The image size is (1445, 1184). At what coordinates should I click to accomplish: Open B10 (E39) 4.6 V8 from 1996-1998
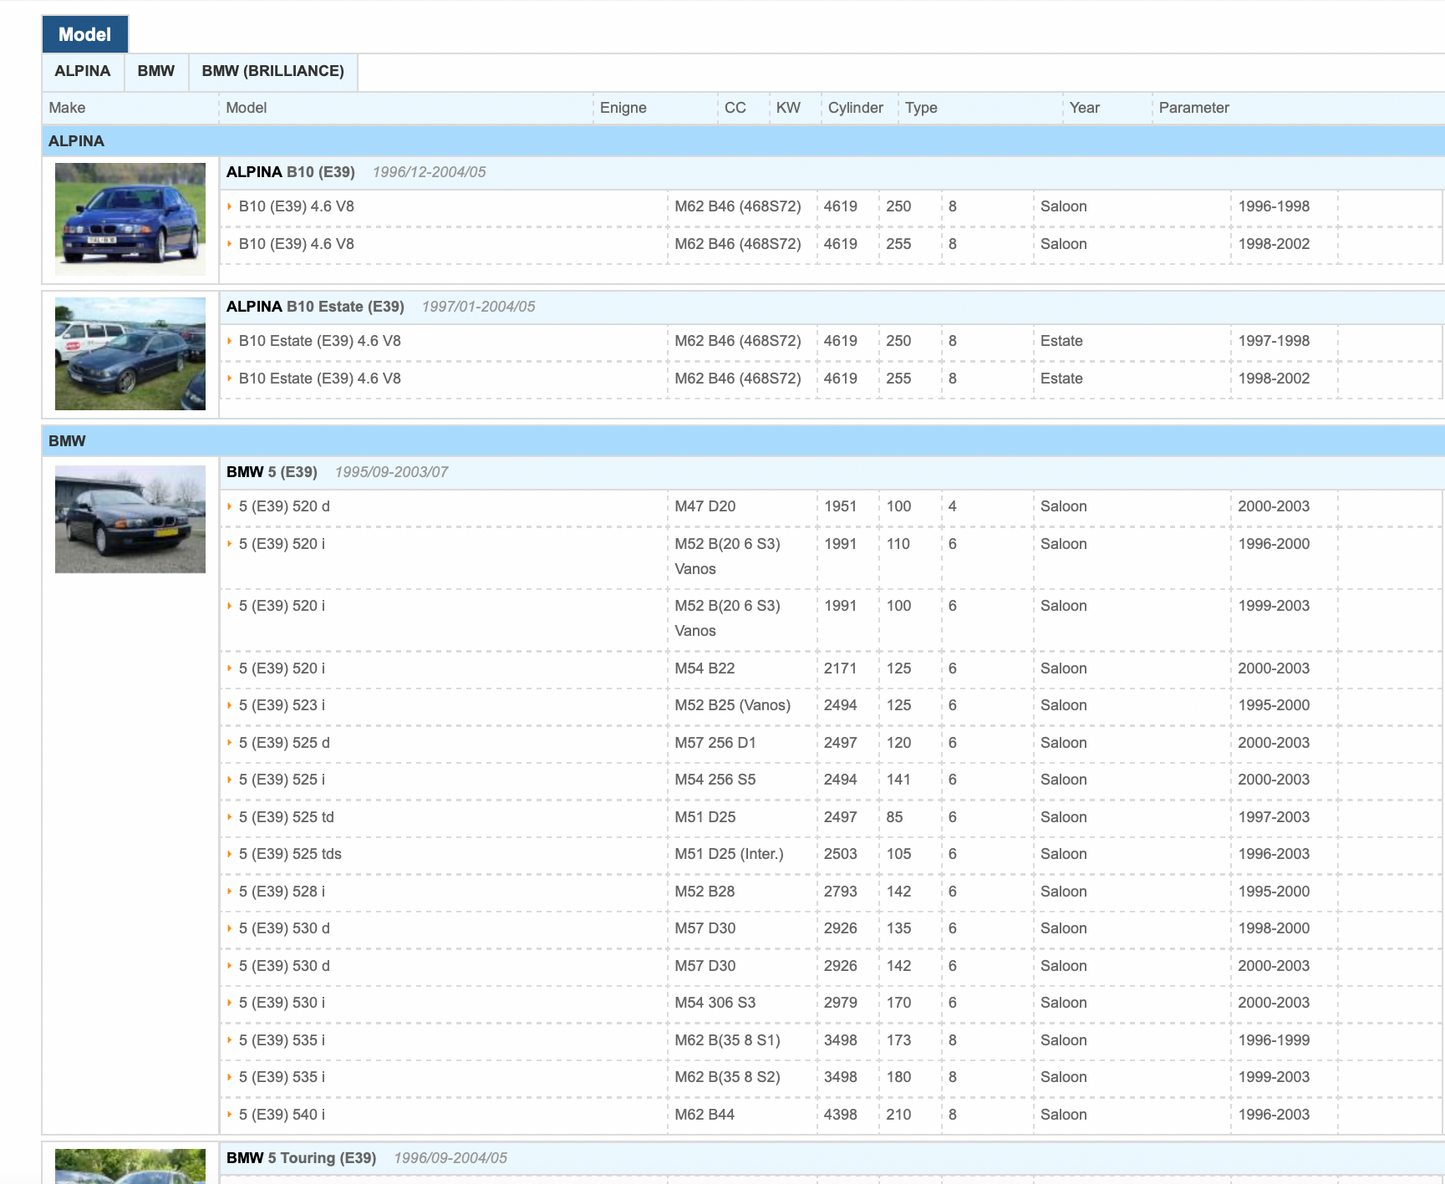coord(296,207)
